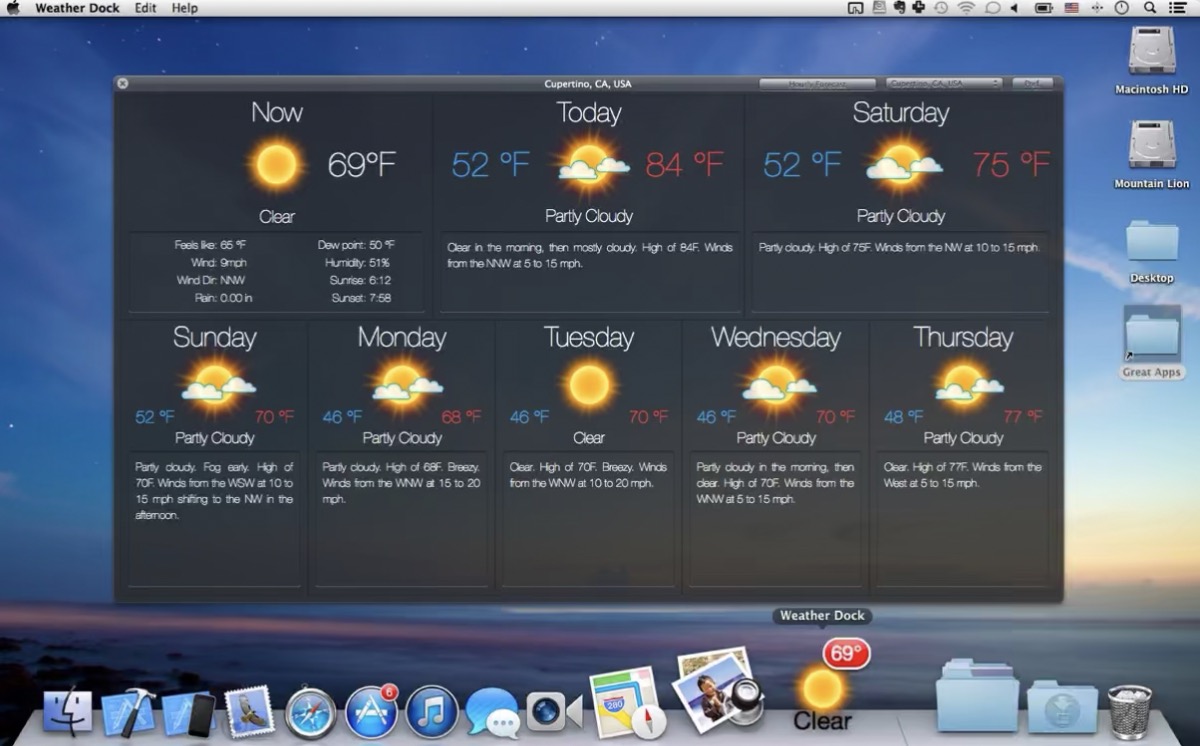Viewport: 1200px width, 746px height.
Task: Click the Wednesday heading
Action: pos(776,338)
